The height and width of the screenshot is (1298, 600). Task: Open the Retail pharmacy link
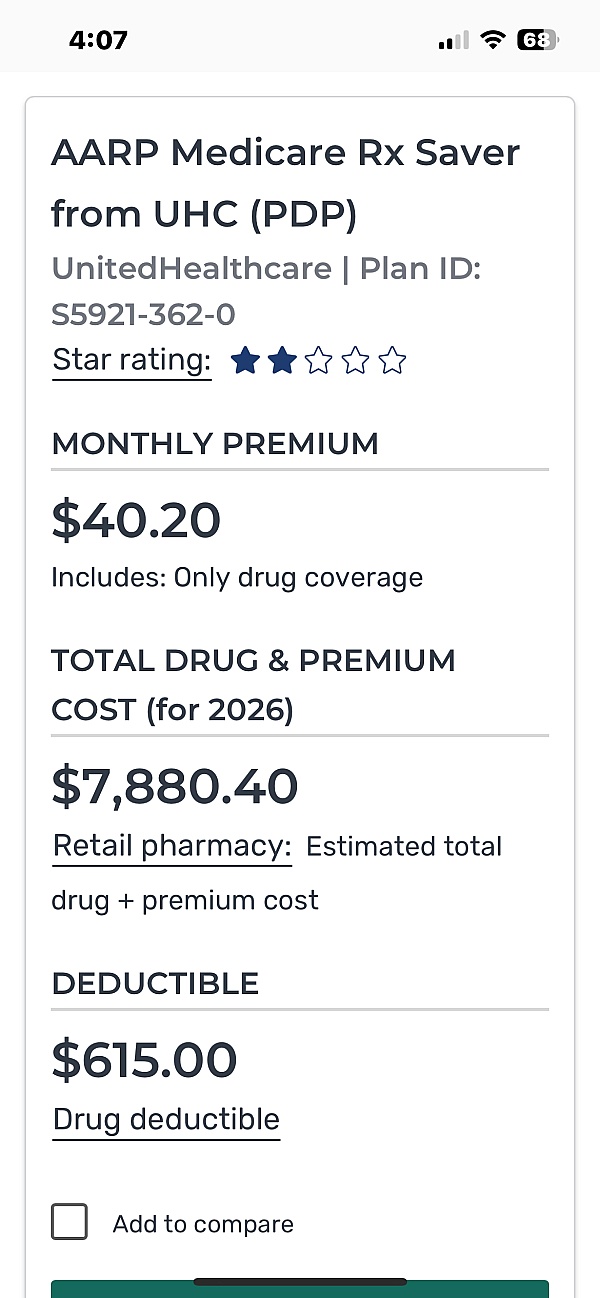click(171, 846)
